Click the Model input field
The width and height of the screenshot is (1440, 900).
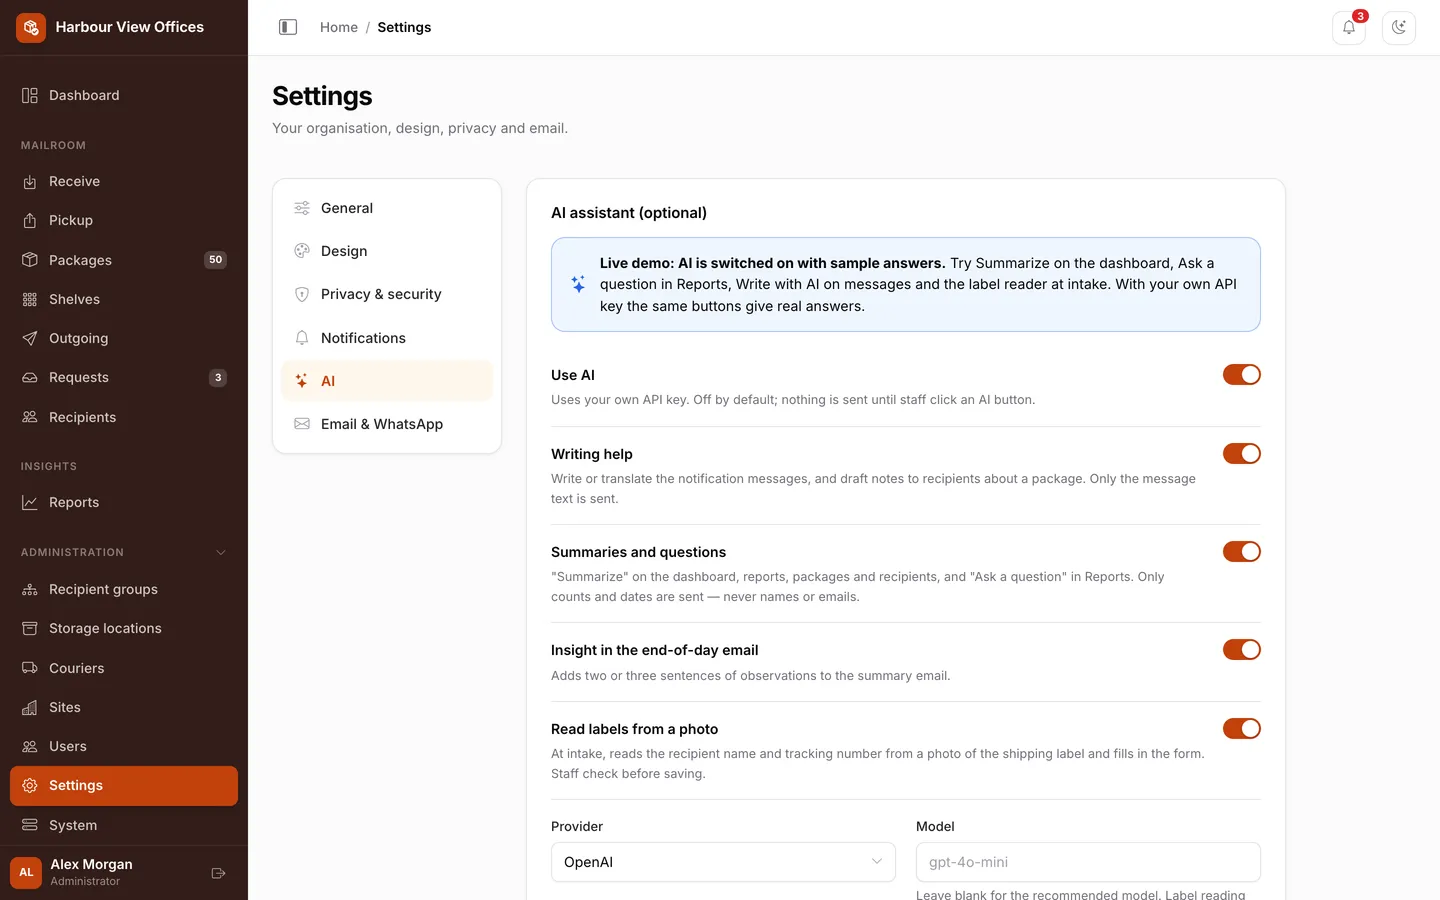pyautogui.click(x=1088, y=862)
